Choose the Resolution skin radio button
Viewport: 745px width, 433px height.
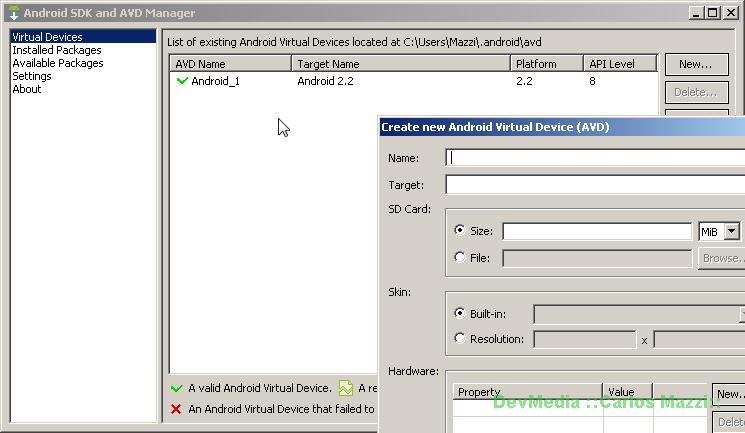[x=460, y=338]
